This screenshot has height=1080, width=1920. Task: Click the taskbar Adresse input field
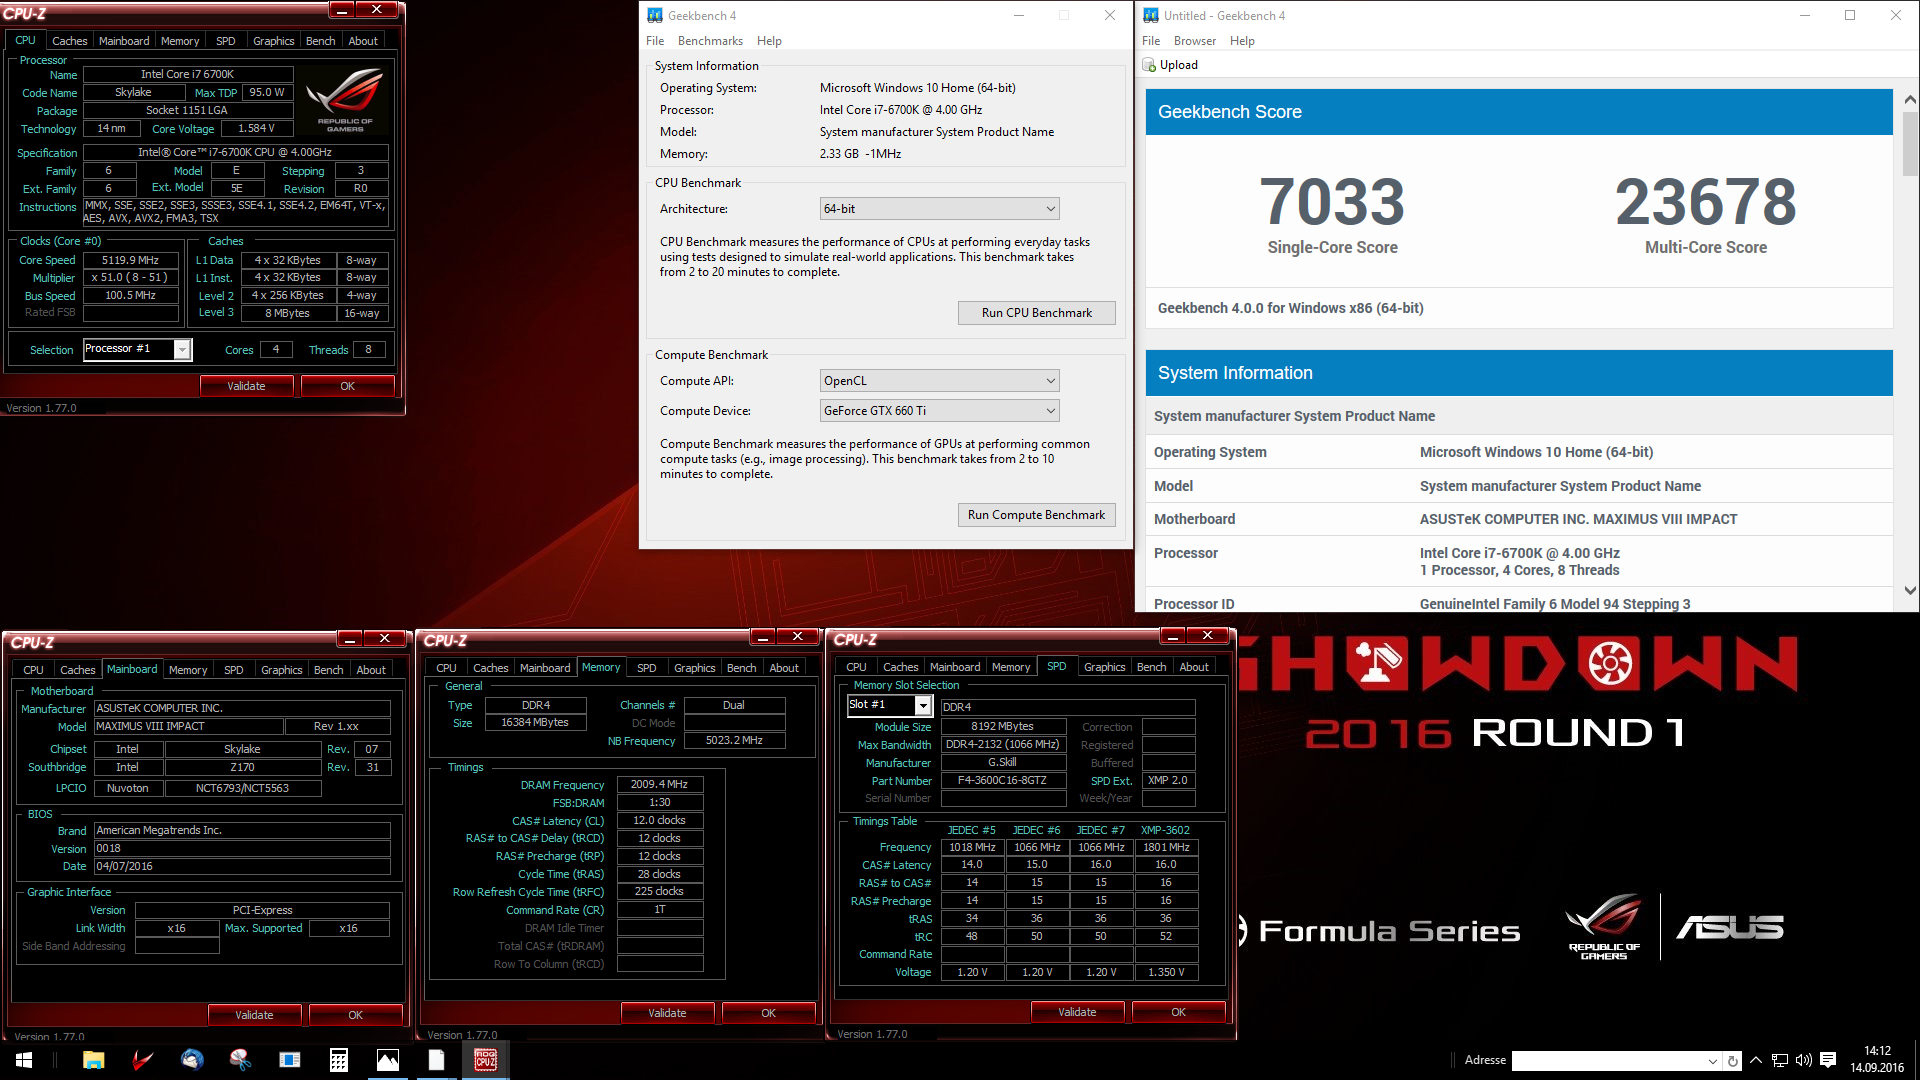(1608, 1061)
